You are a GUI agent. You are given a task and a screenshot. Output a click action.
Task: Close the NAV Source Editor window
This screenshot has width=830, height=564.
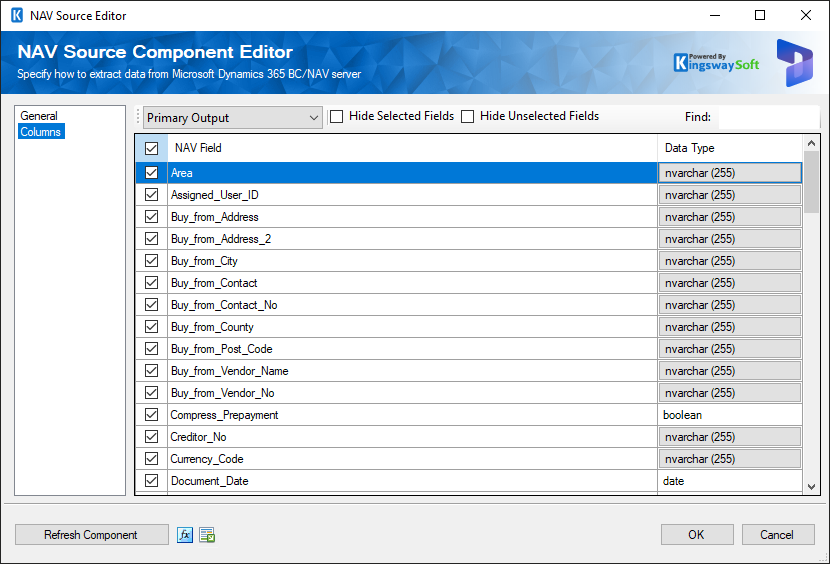click(806, 15)
